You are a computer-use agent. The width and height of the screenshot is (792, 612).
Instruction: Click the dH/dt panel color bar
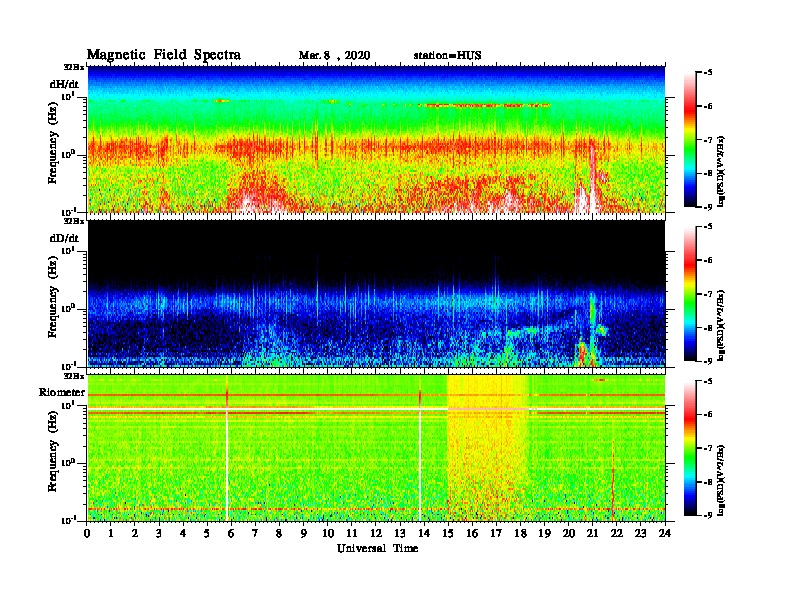tap(690, 139)
